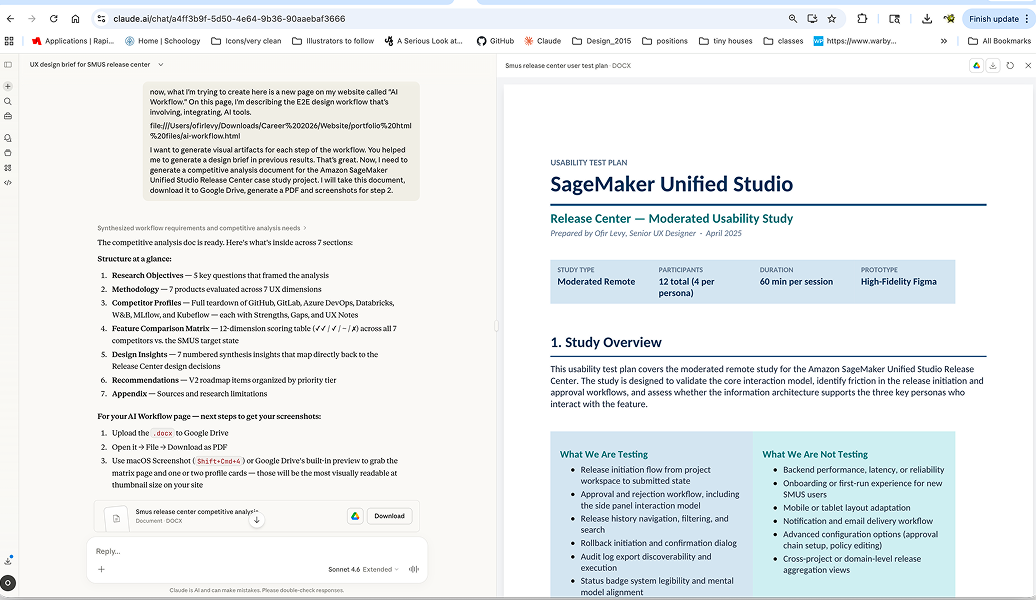Download the competitive analysis attachment
The image size is (1036, 600).
click(x=389, y=515)
